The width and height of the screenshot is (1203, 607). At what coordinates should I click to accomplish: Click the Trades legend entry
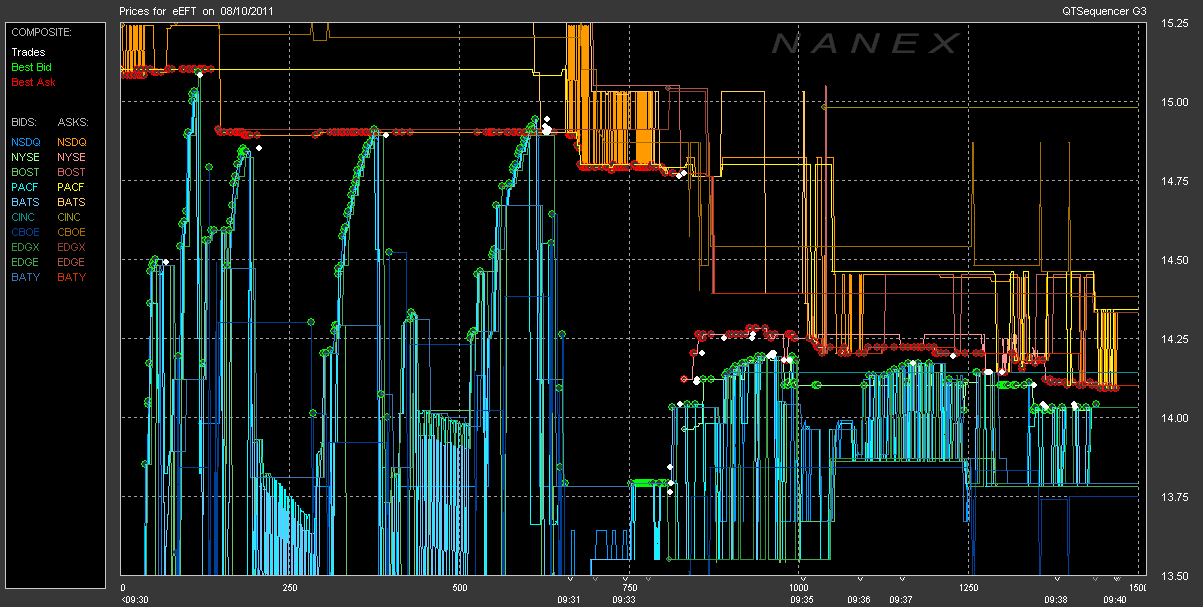click(x=28, y=52)
